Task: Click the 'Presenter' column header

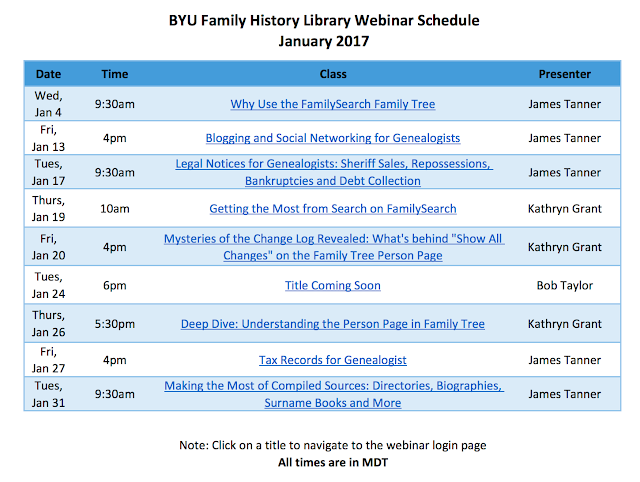Action: point(564,74)
